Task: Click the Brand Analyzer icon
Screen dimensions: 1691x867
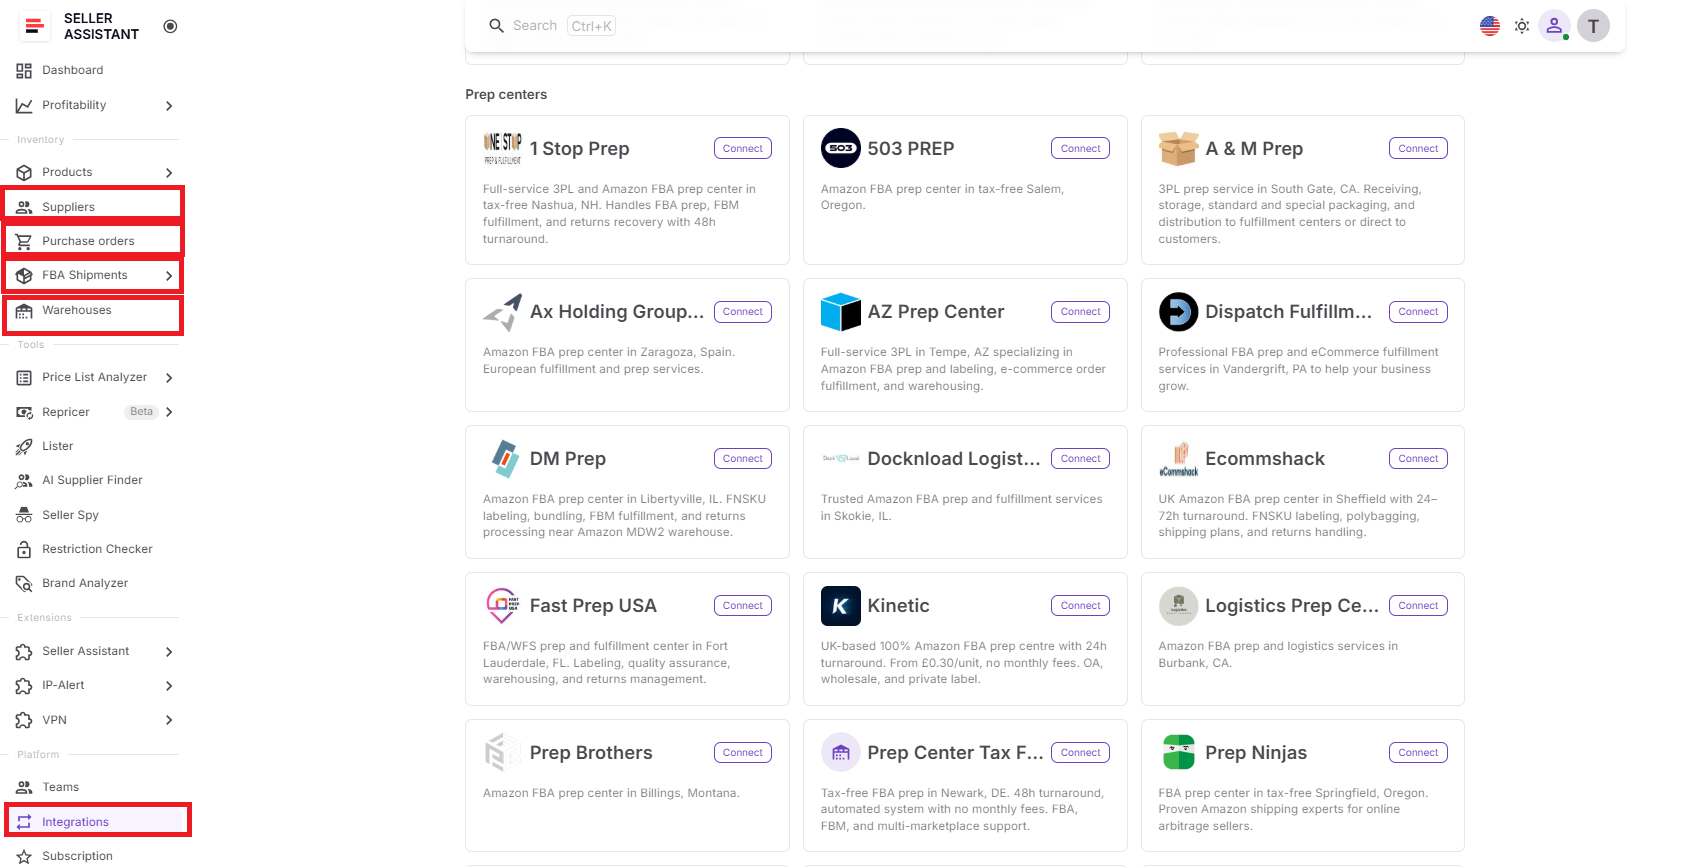Action: coord(24,583)
